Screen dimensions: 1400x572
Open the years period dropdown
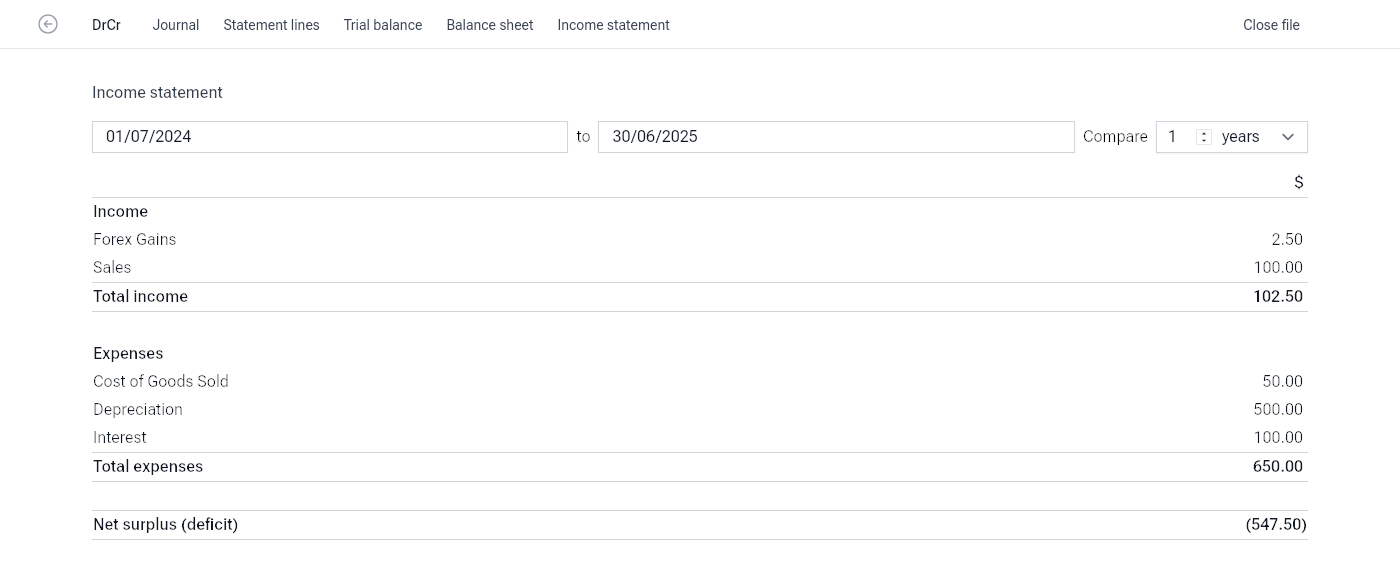[1262, 137]
